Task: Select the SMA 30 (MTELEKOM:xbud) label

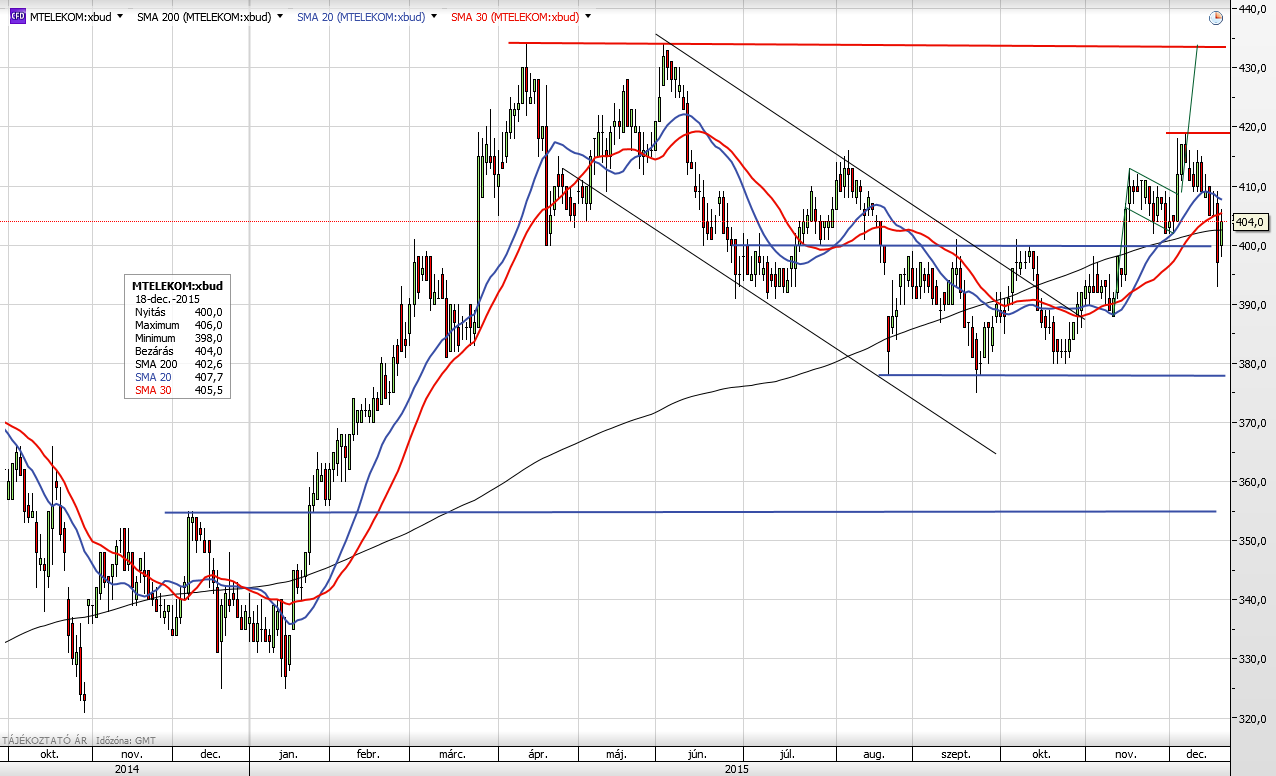Action: point(514,17)
